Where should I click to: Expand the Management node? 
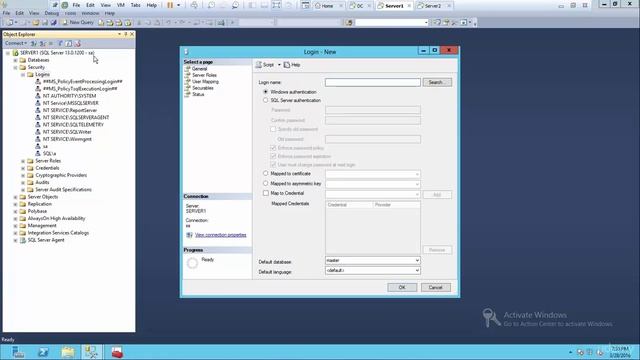[x=16, y=226]
